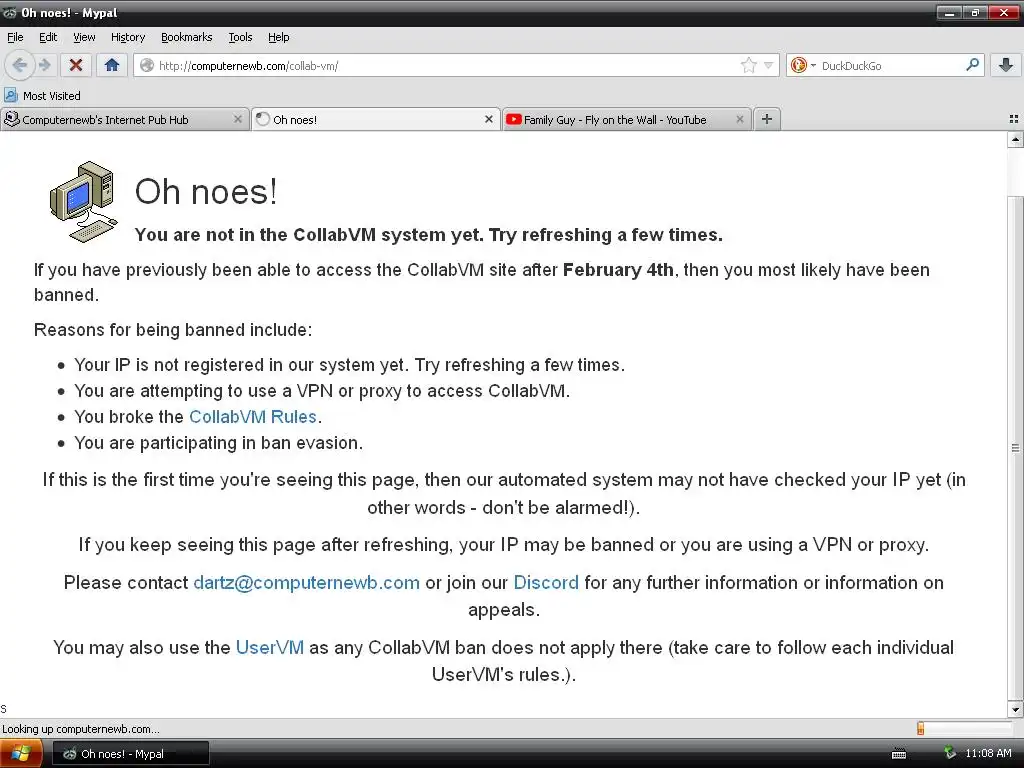Select the Oh noes! tab
The height and width of the screenshot is (768, 1024).
pos(376,120)
